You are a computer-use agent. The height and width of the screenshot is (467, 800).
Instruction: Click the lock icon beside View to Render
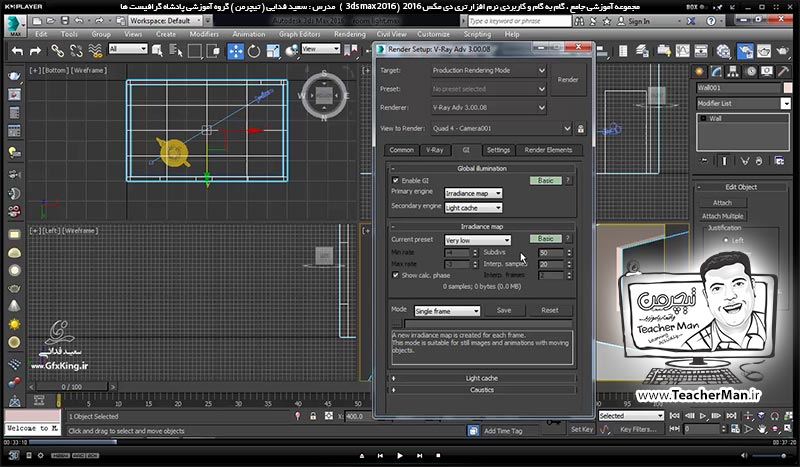581,129
